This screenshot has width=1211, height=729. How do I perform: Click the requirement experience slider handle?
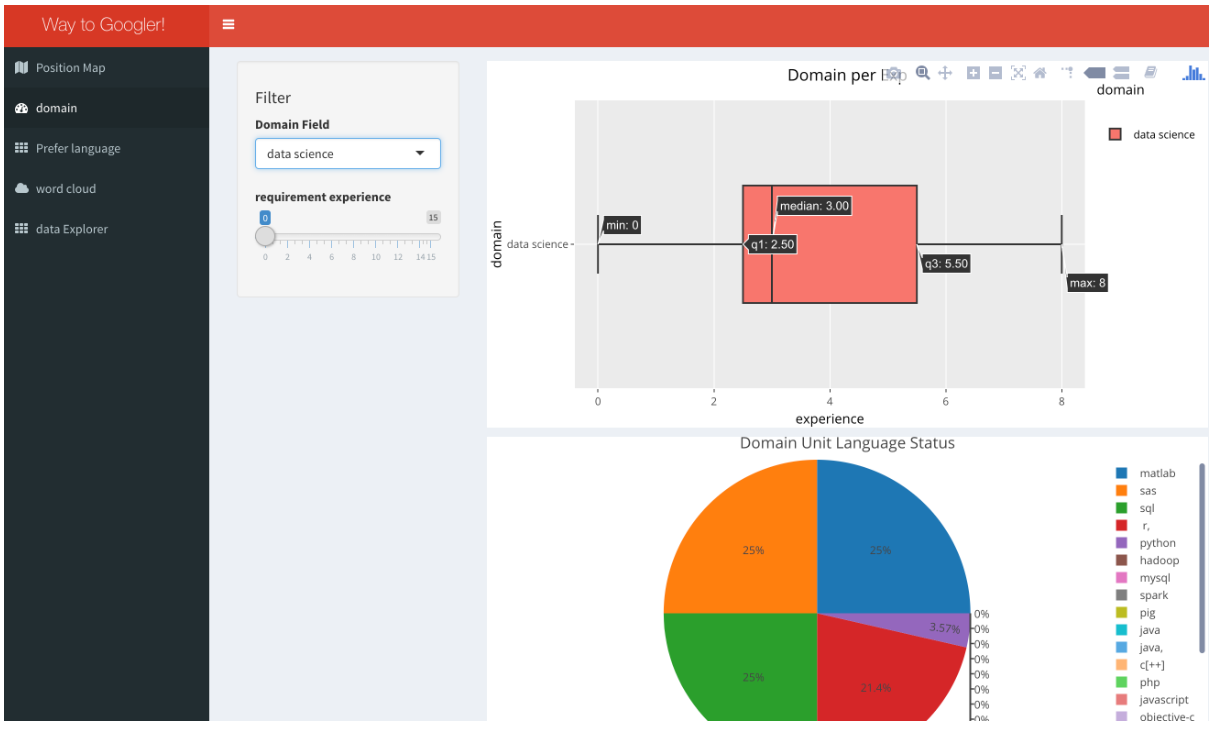tap(265, 236)
